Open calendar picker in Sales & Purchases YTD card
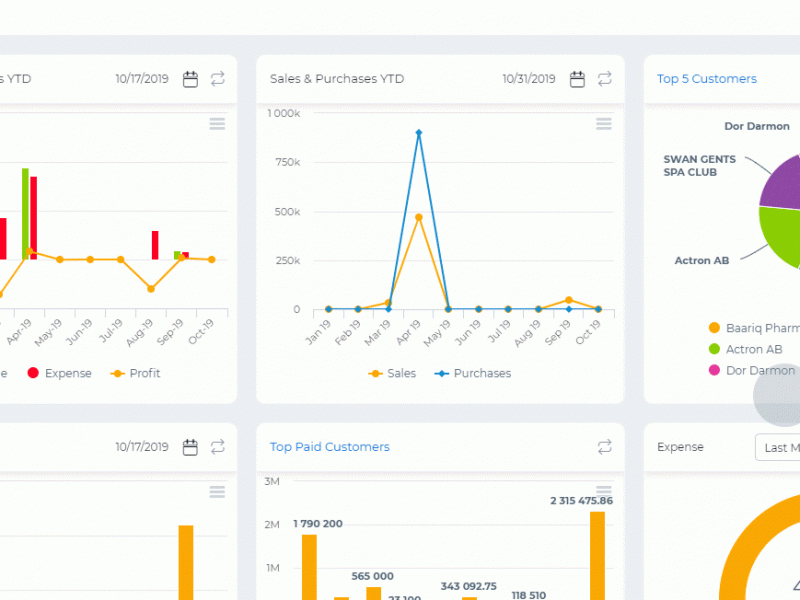 (x=577, y=80)
